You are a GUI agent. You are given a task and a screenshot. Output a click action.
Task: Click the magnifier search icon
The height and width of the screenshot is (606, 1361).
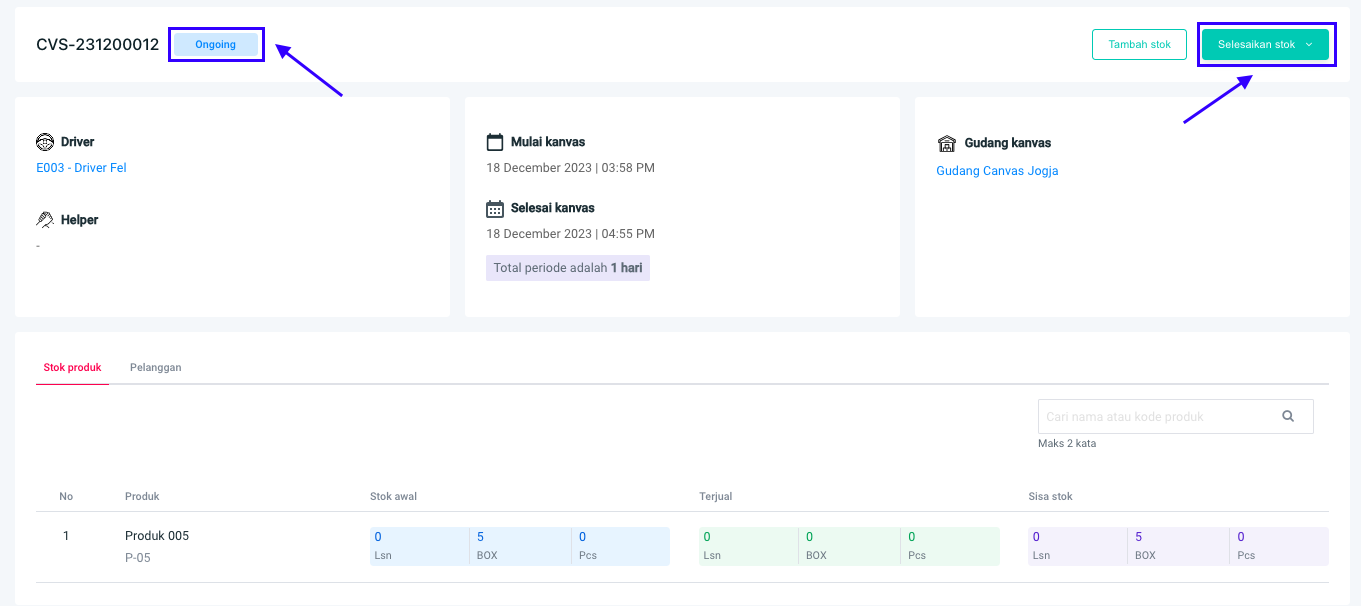pos(1288,416)
